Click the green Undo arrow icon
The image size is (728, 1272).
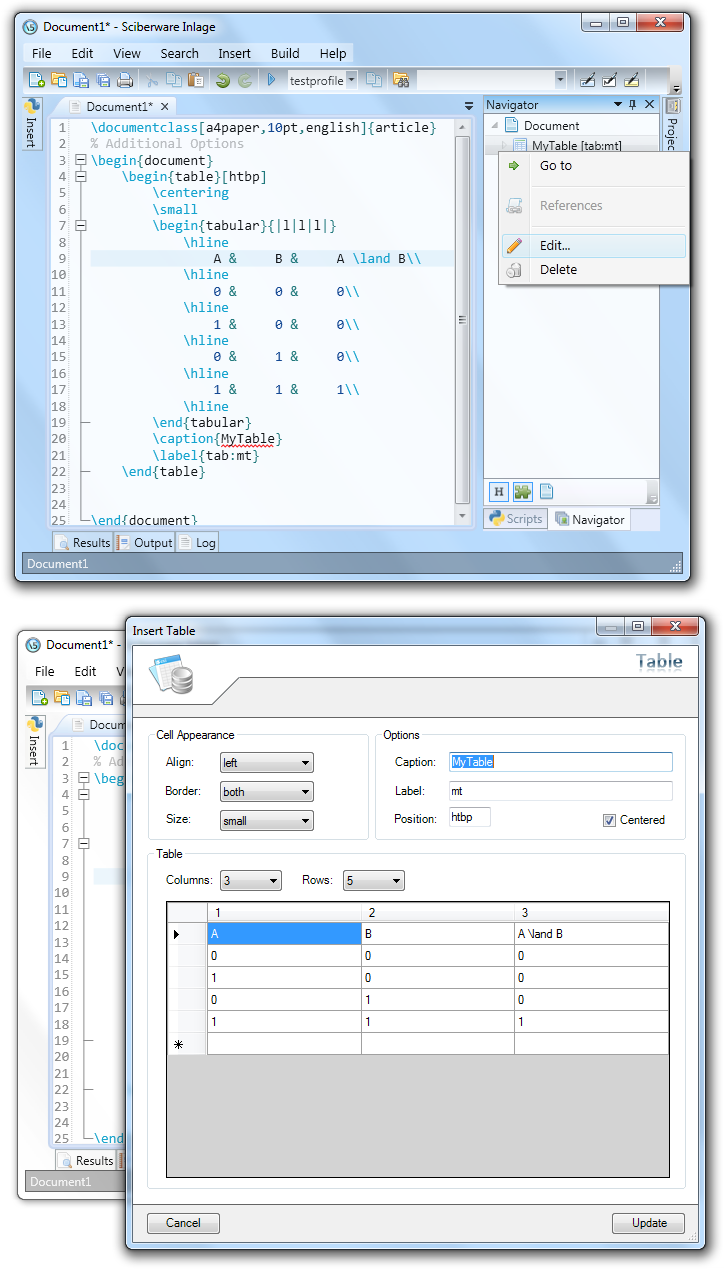point(223,80)
